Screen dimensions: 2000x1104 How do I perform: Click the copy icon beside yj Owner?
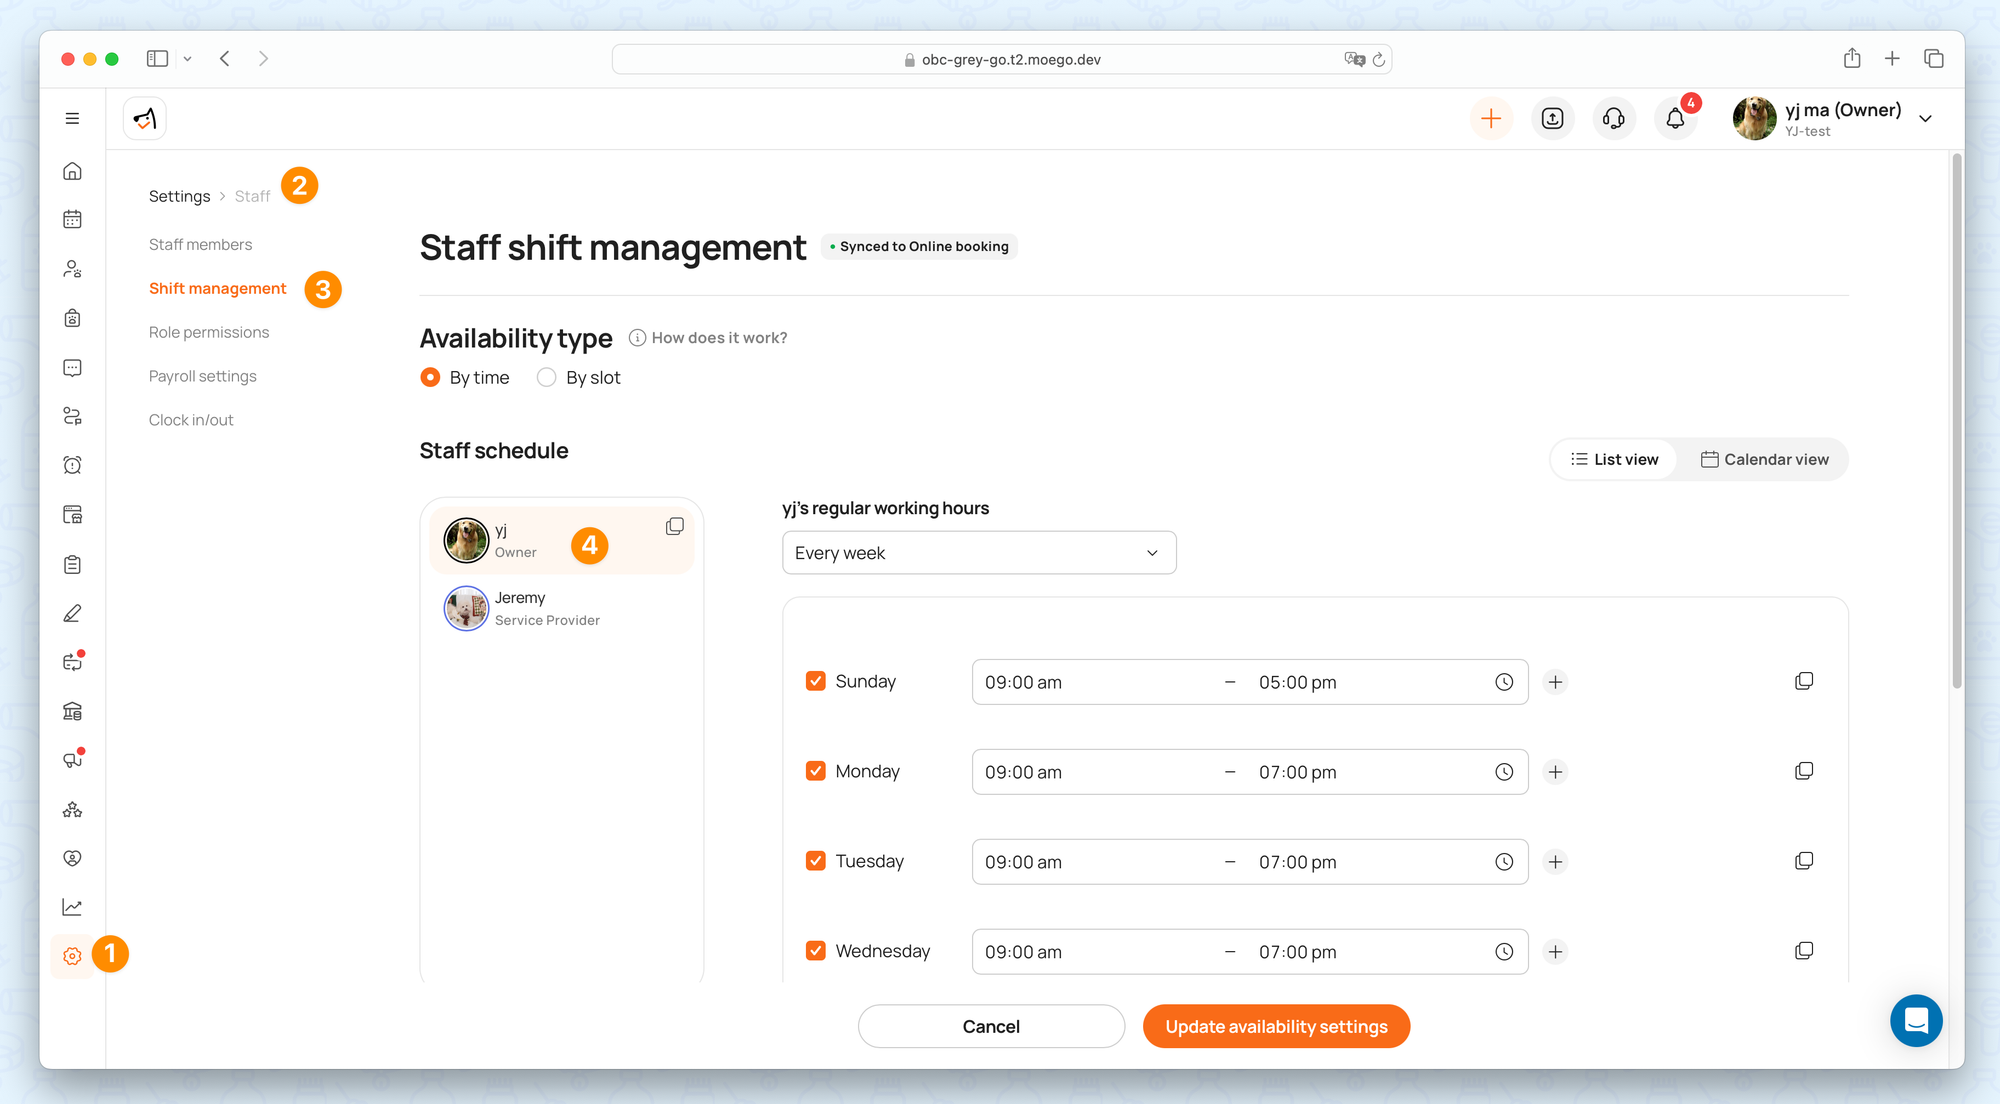(x=675, y=527)
